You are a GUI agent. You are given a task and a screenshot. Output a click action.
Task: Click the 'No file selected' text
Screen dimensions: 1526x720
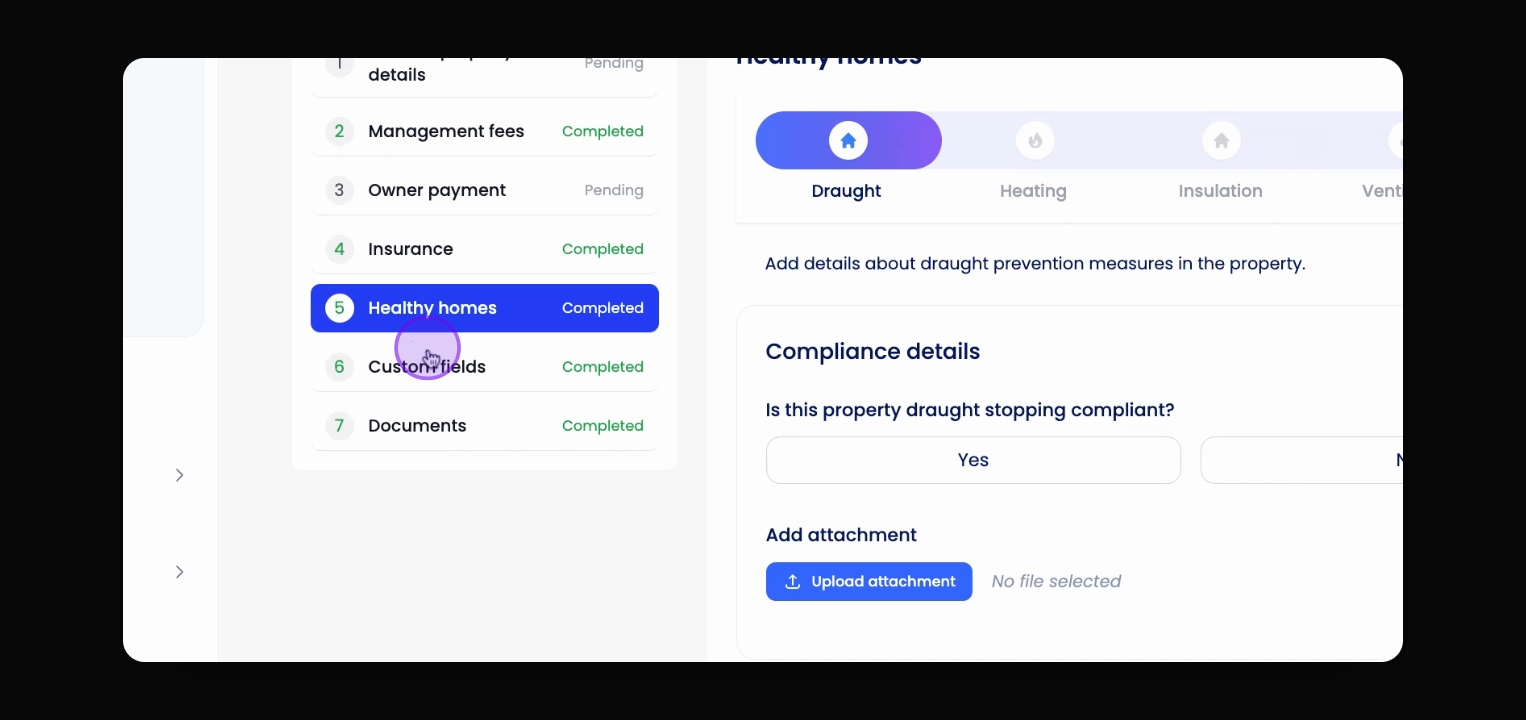point(1056,581)
